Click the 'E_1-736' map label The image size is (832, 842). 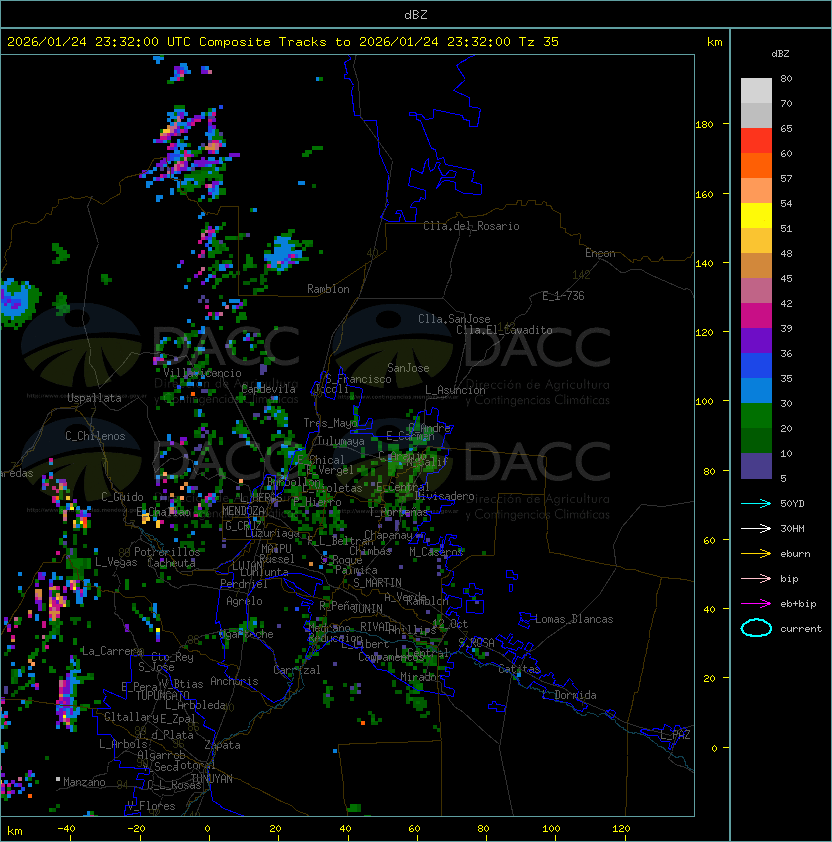(563, 296)
